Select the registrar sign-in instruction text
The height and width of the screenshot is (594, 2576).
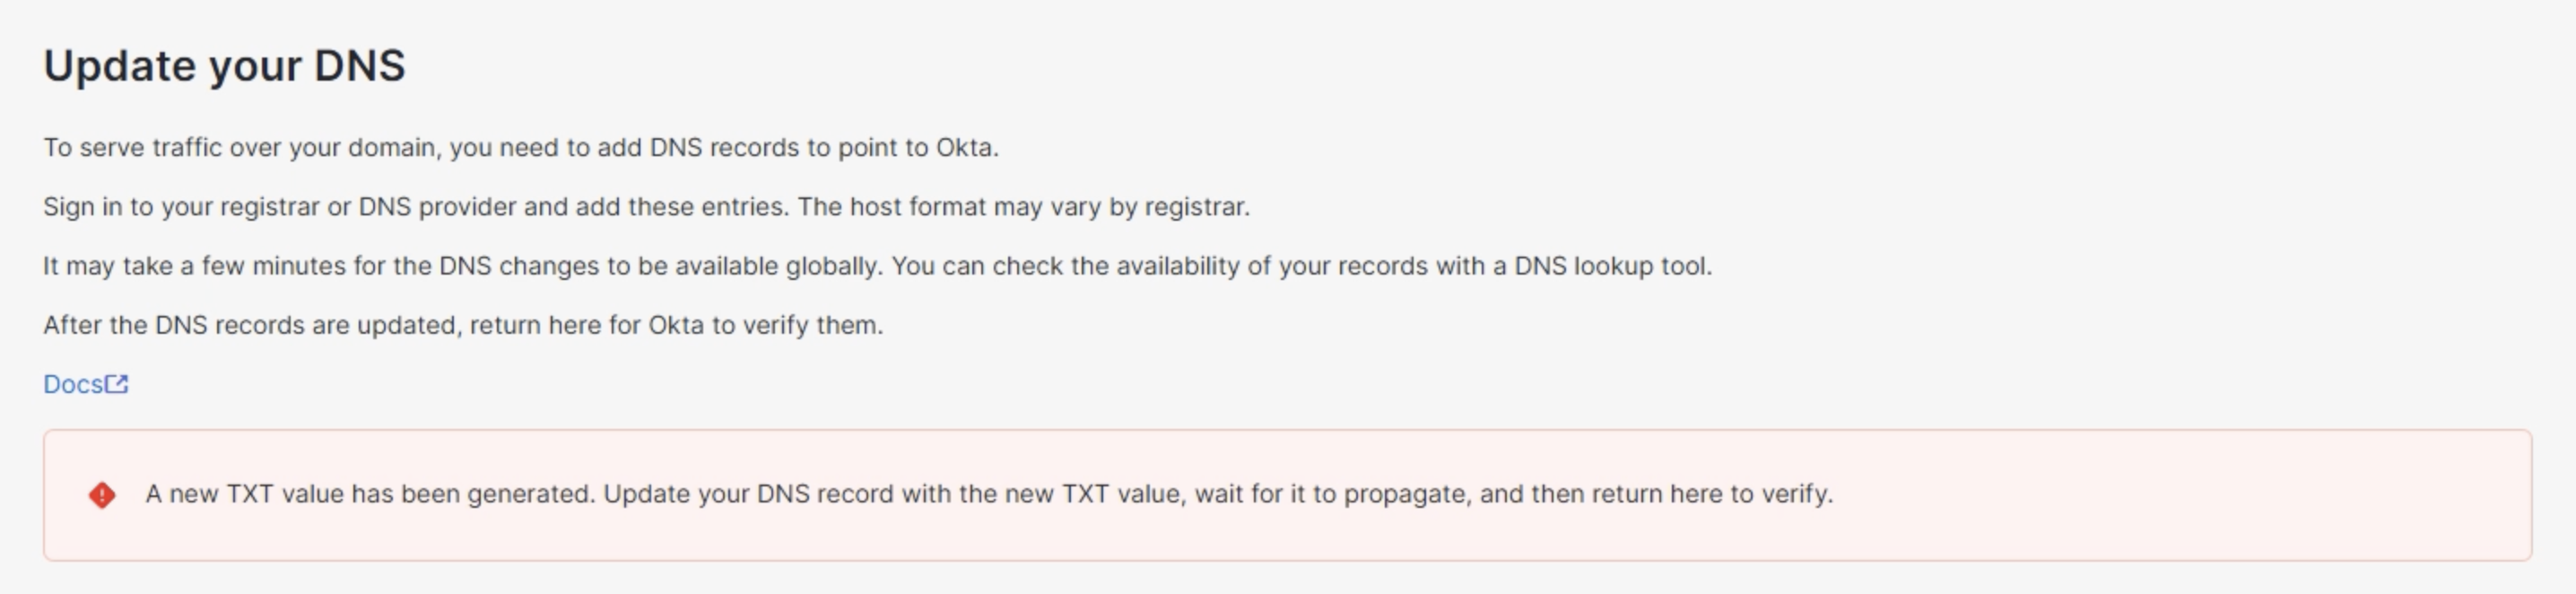(x=650, y=207)
